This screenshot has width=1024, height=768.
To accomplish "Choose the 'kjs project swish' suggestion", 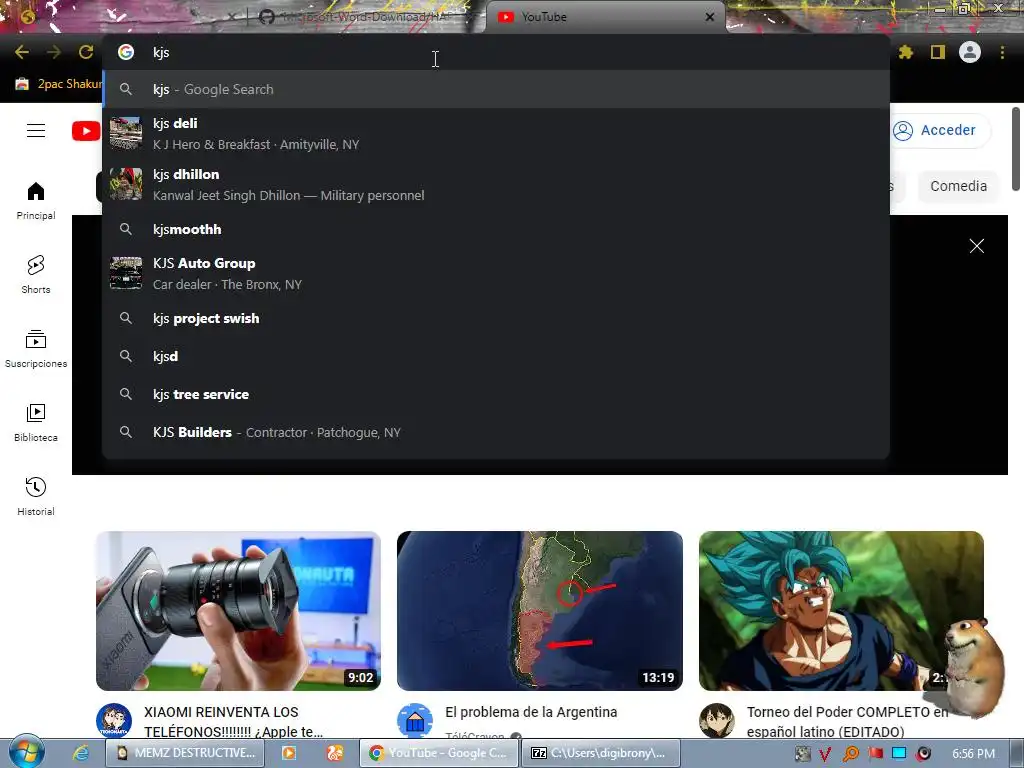I will (496, 318).
